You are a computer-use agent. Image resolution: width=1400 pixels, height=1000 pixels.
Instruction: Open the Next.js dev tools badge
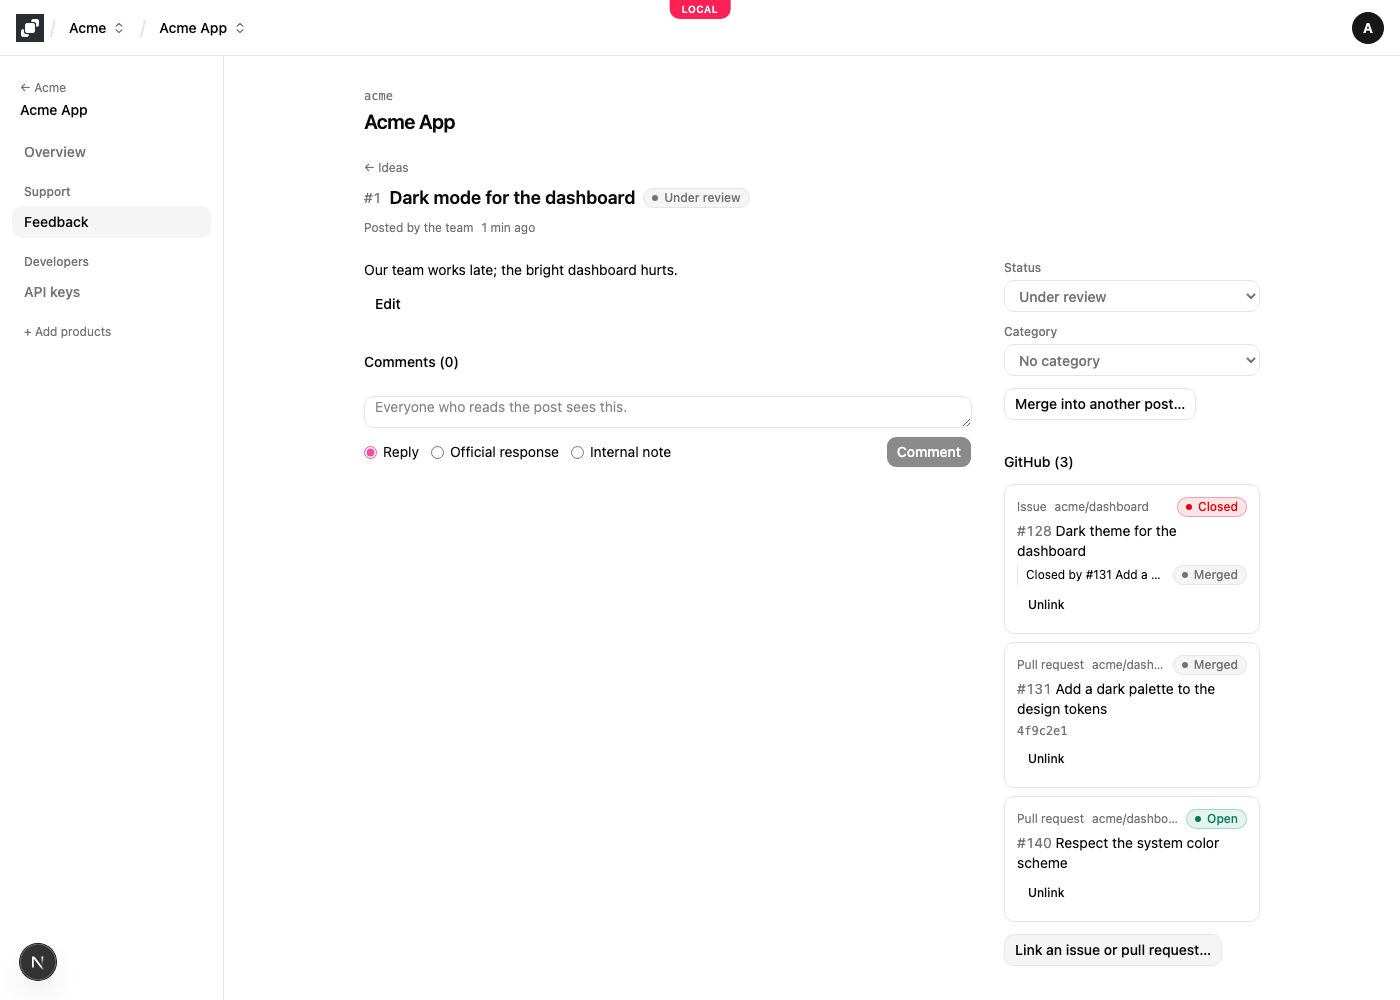click(38, 962)
